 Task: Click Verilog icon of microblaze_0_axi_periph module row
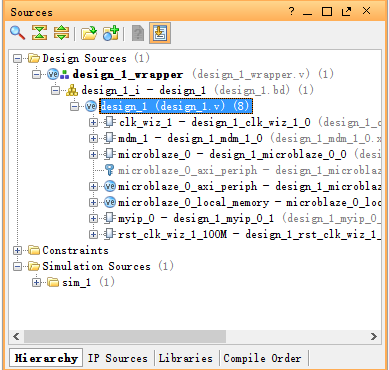(x=110, y=186)
